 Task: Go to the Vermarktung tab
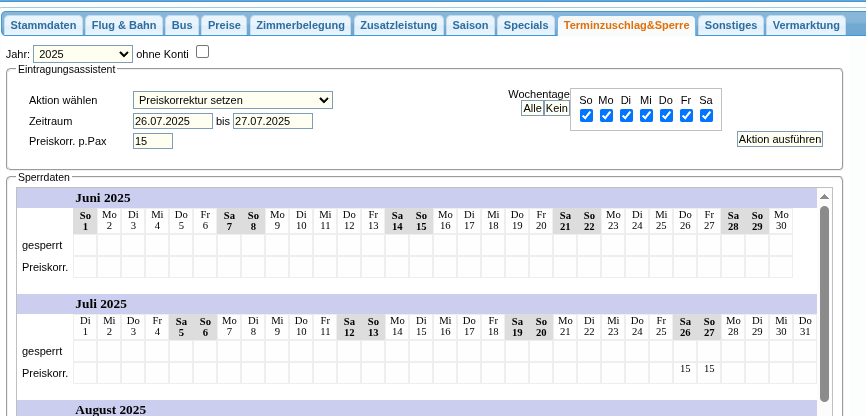805,25
